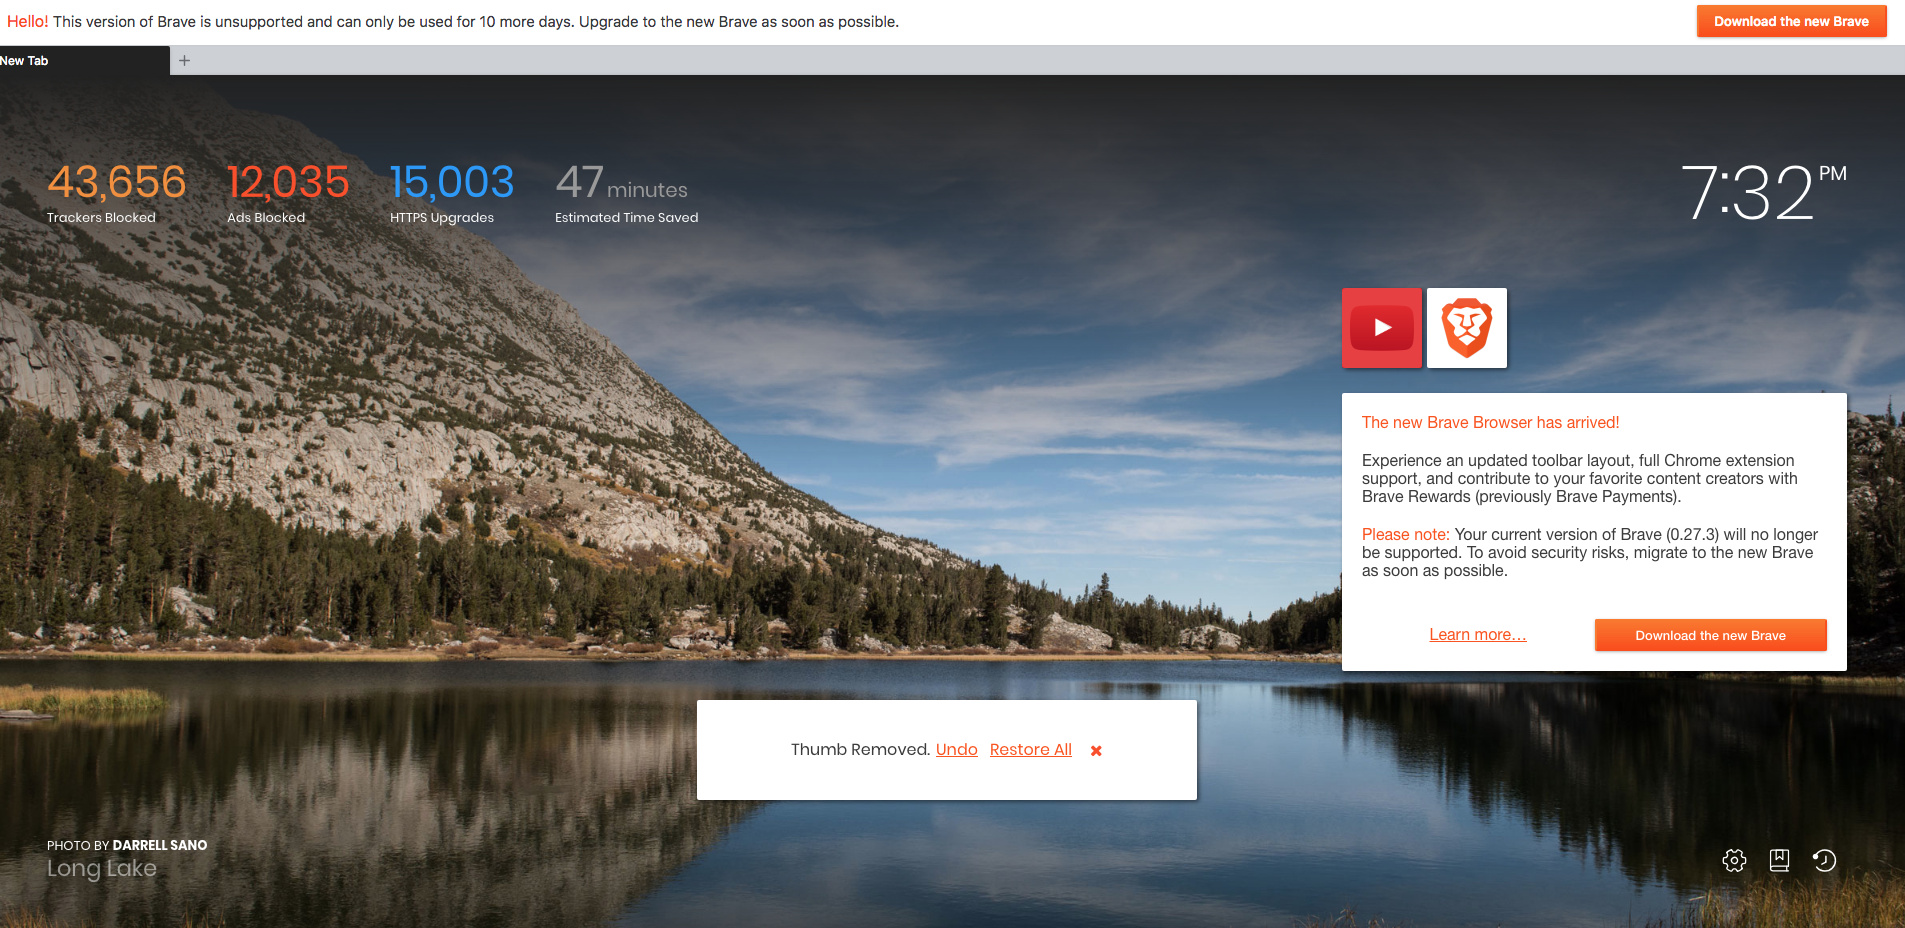Open the Brave lion top site tile
Image resolution: width=1905 pixels, height=928 pixels.
pos(1467,328)
